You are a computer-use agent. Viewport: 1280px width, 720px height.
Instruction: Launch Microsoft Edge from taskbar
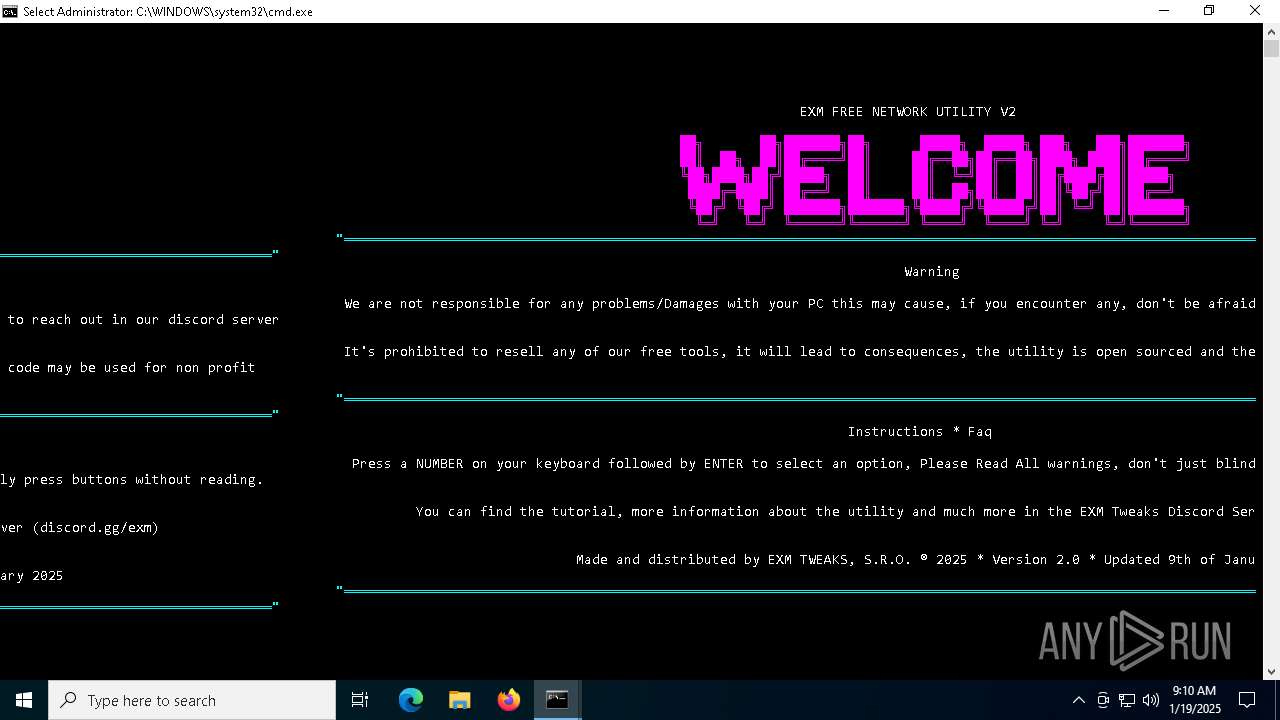point(411,700)
